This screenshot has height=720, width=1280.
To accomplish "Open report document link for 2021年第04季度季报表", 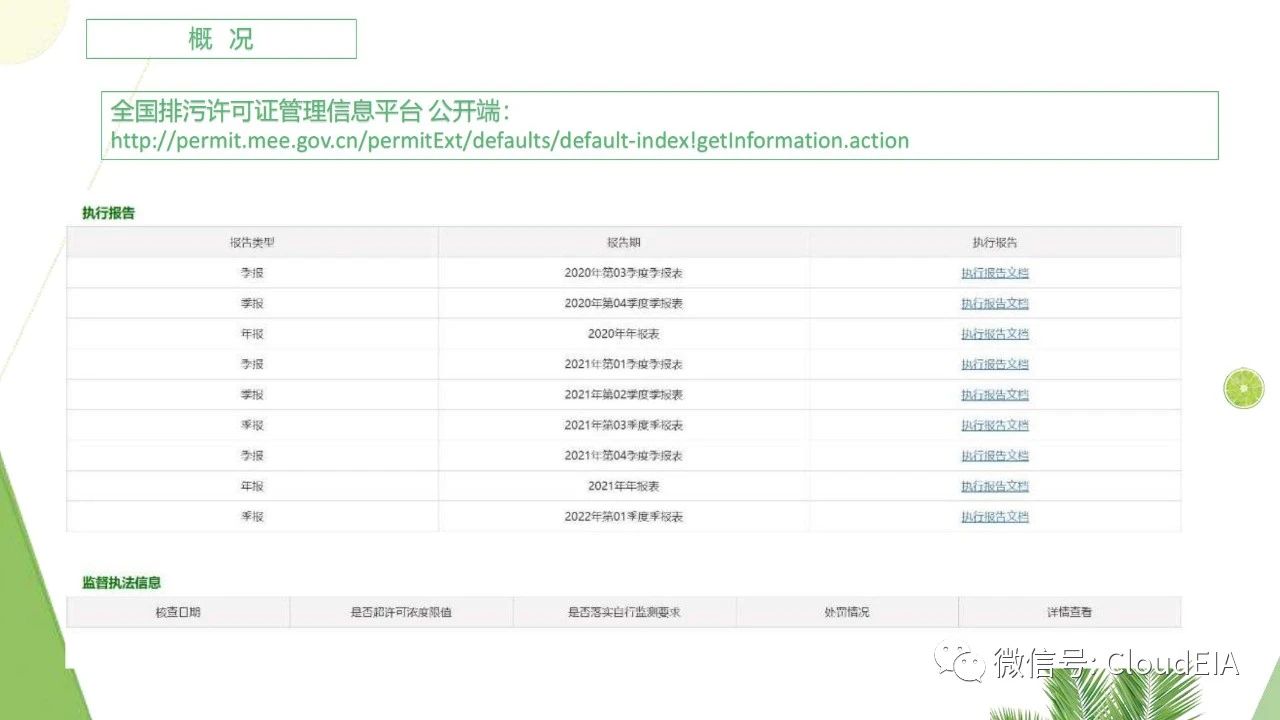I will [x=995, y=455].
